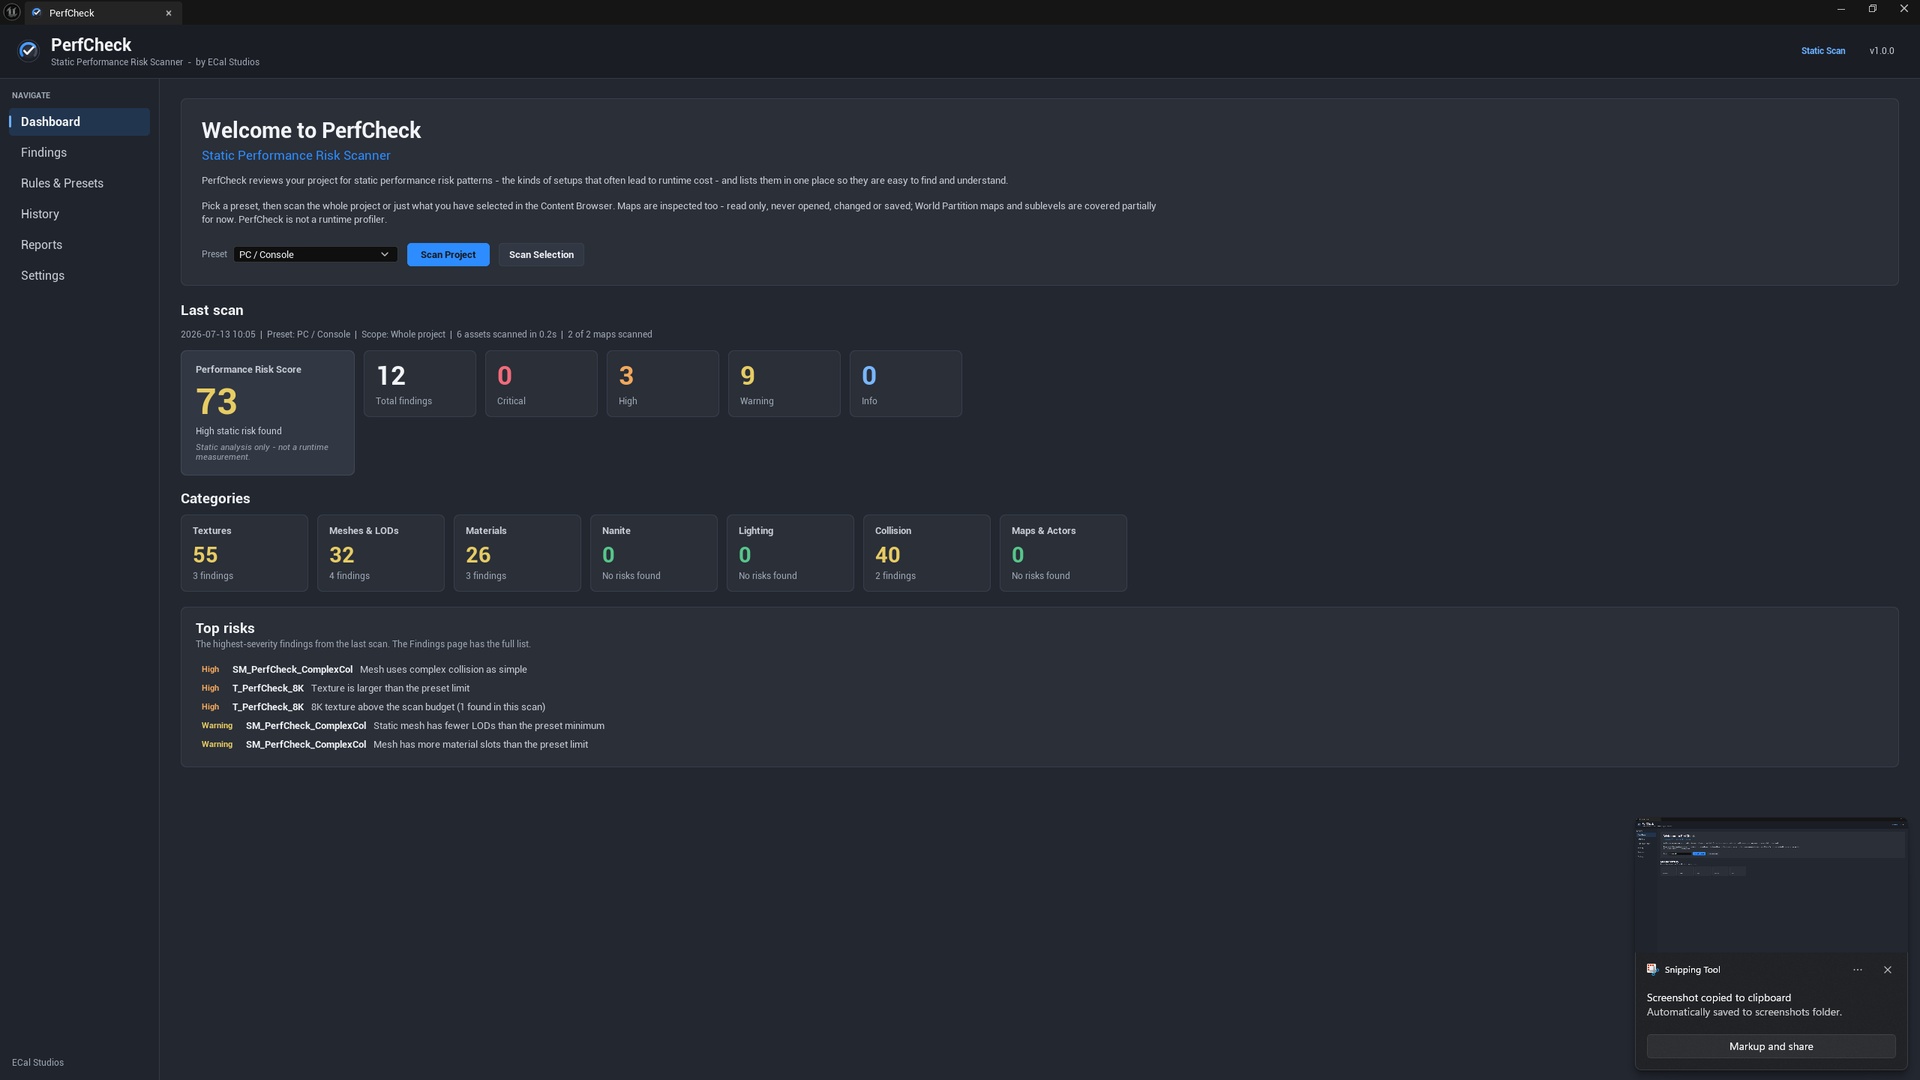Click the Snipping Tool app icon in notification
Viewport: 1920px width, 1080px height.
pos(1652,970)
